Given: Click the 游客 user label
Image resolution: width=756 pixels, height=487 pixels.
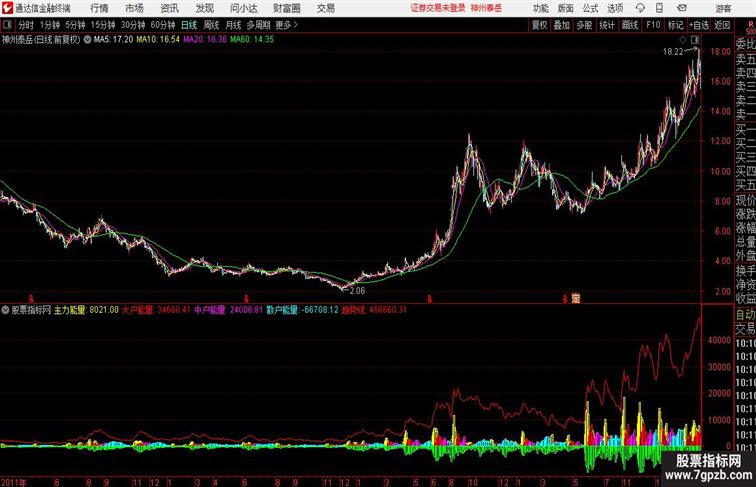Looking at the screenshot, I should coord(723,8).
